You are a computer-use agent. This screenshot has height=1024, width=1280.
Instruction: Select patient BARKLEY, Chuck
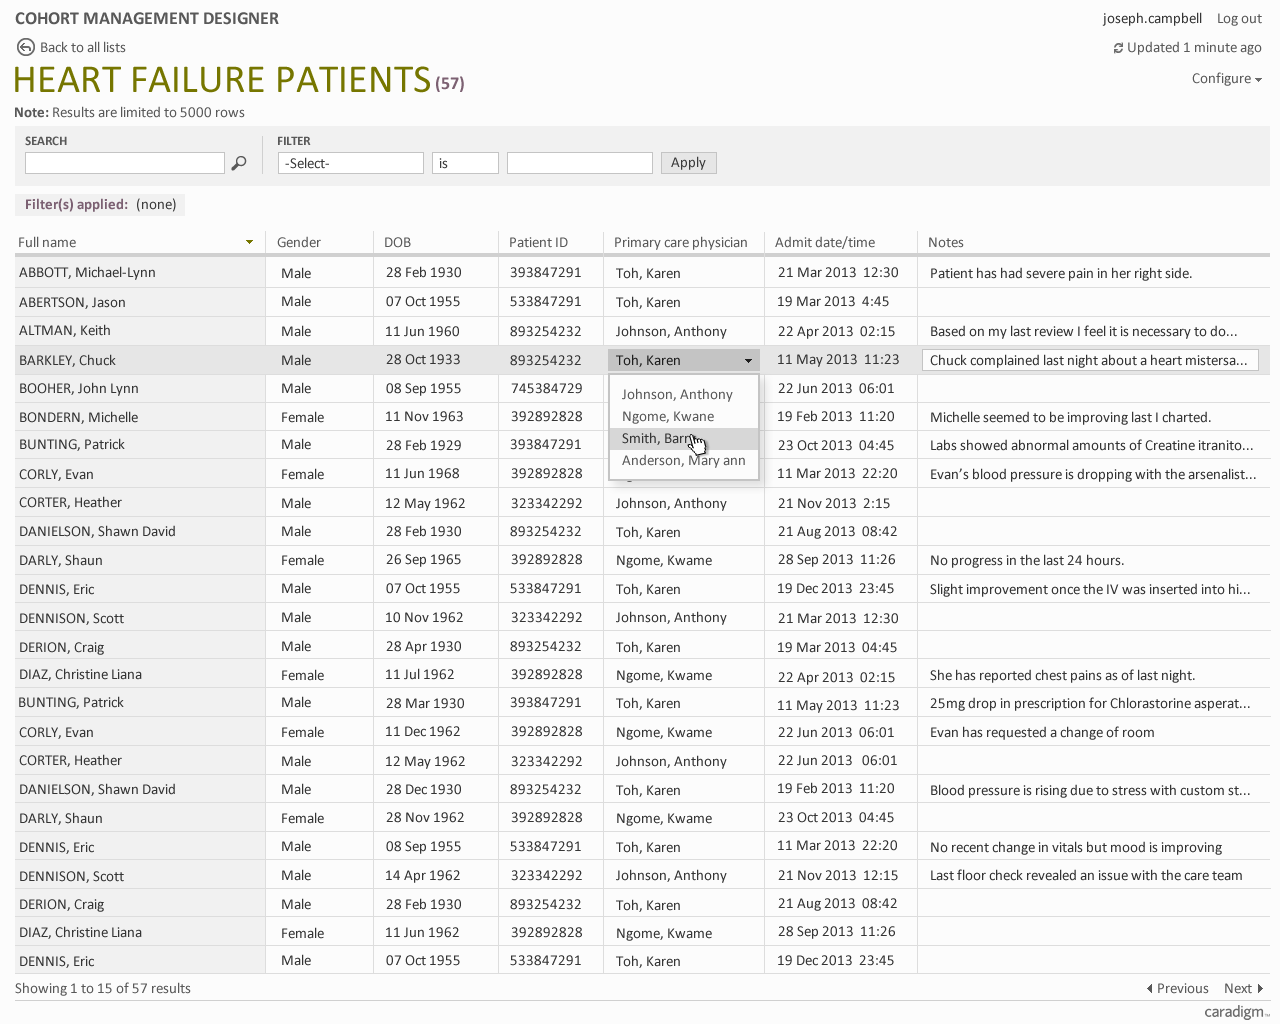pyautogui.click(x=67, y=360)
